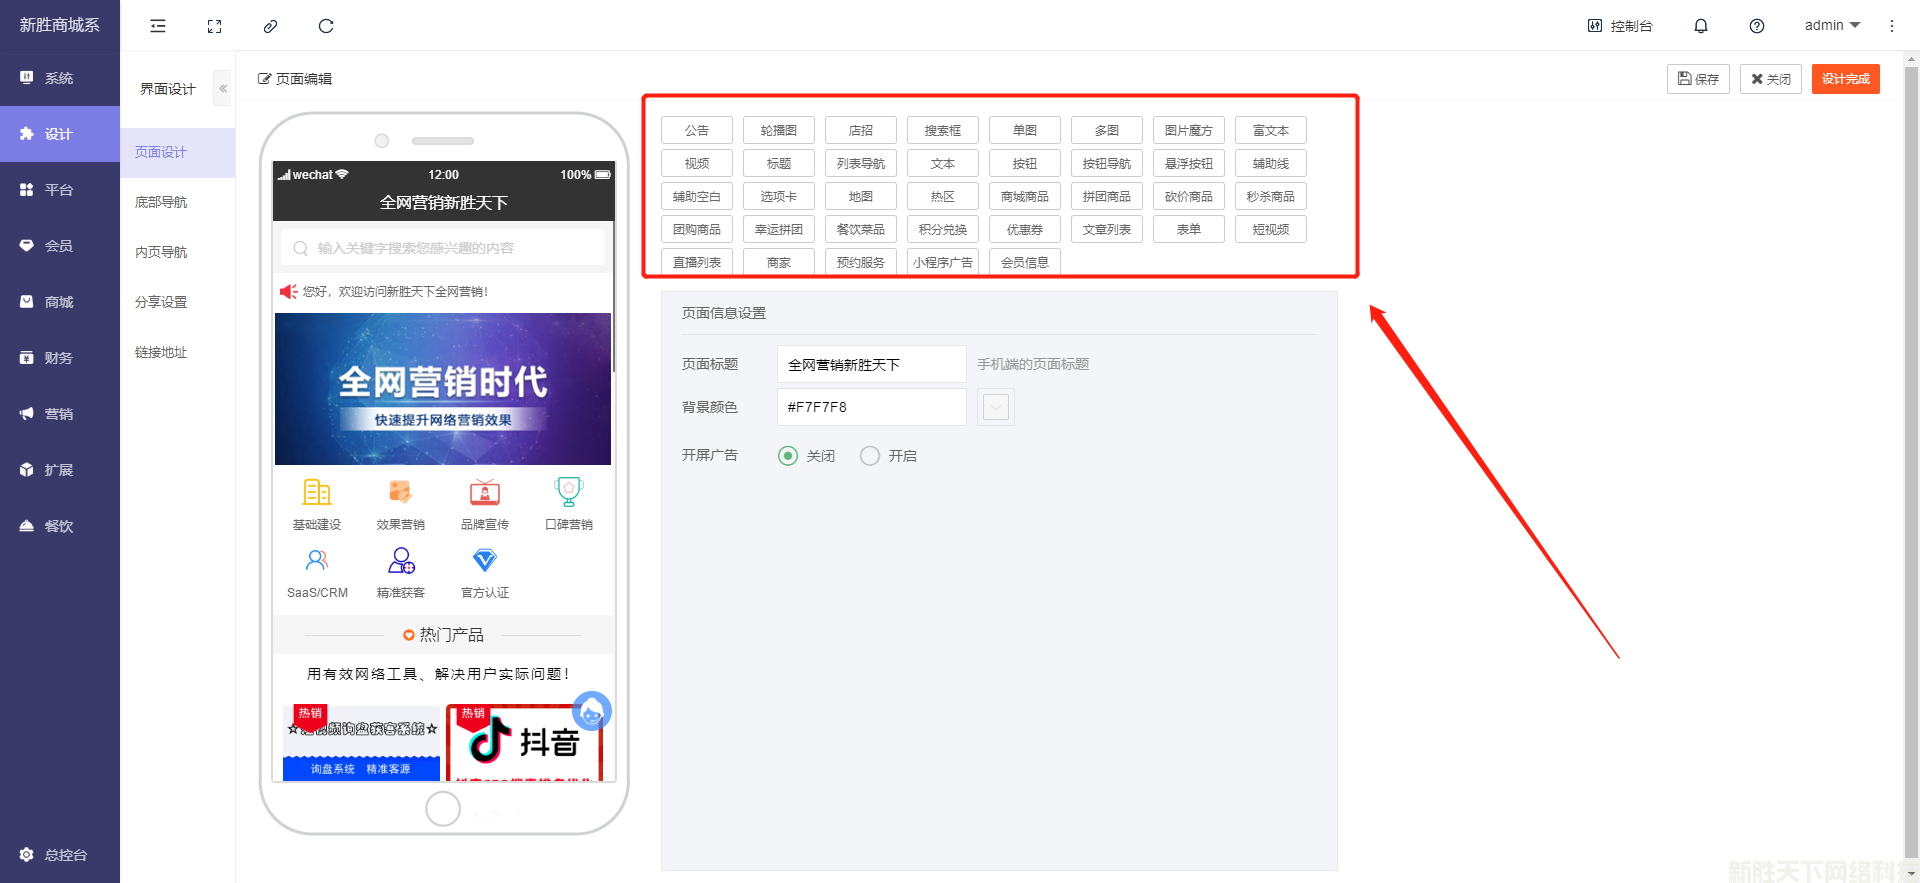Open the help question mark icon
Image resolution: width=1920 pixels, height=883 pixels.
tap(1756, 26)
